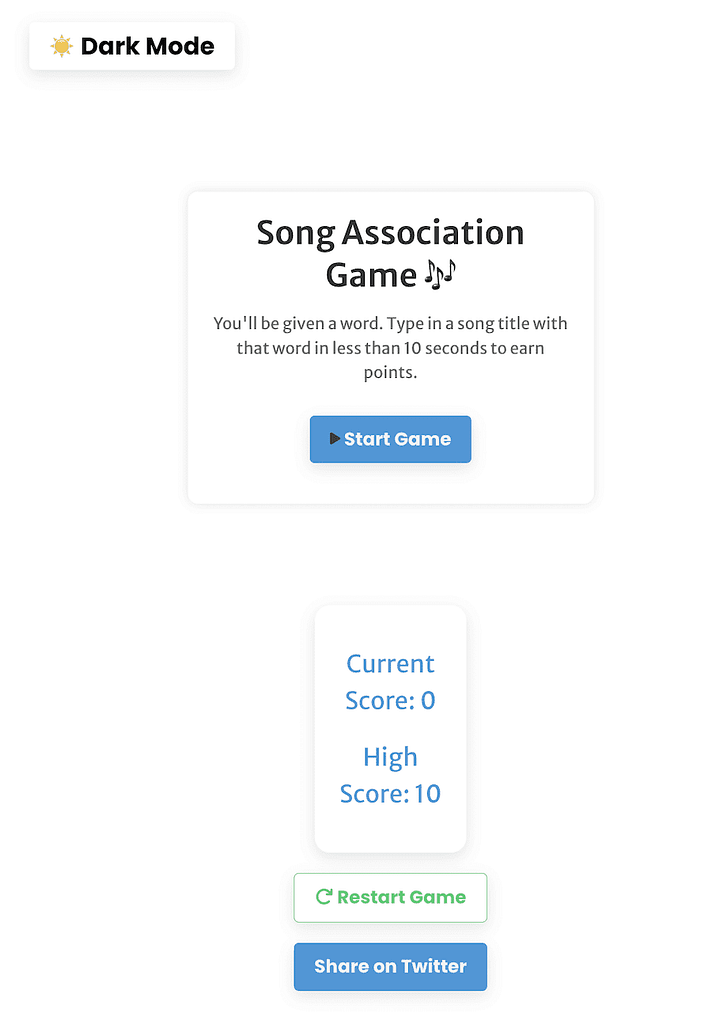Select the play triangle icon on Start Game

click(335, 439)
